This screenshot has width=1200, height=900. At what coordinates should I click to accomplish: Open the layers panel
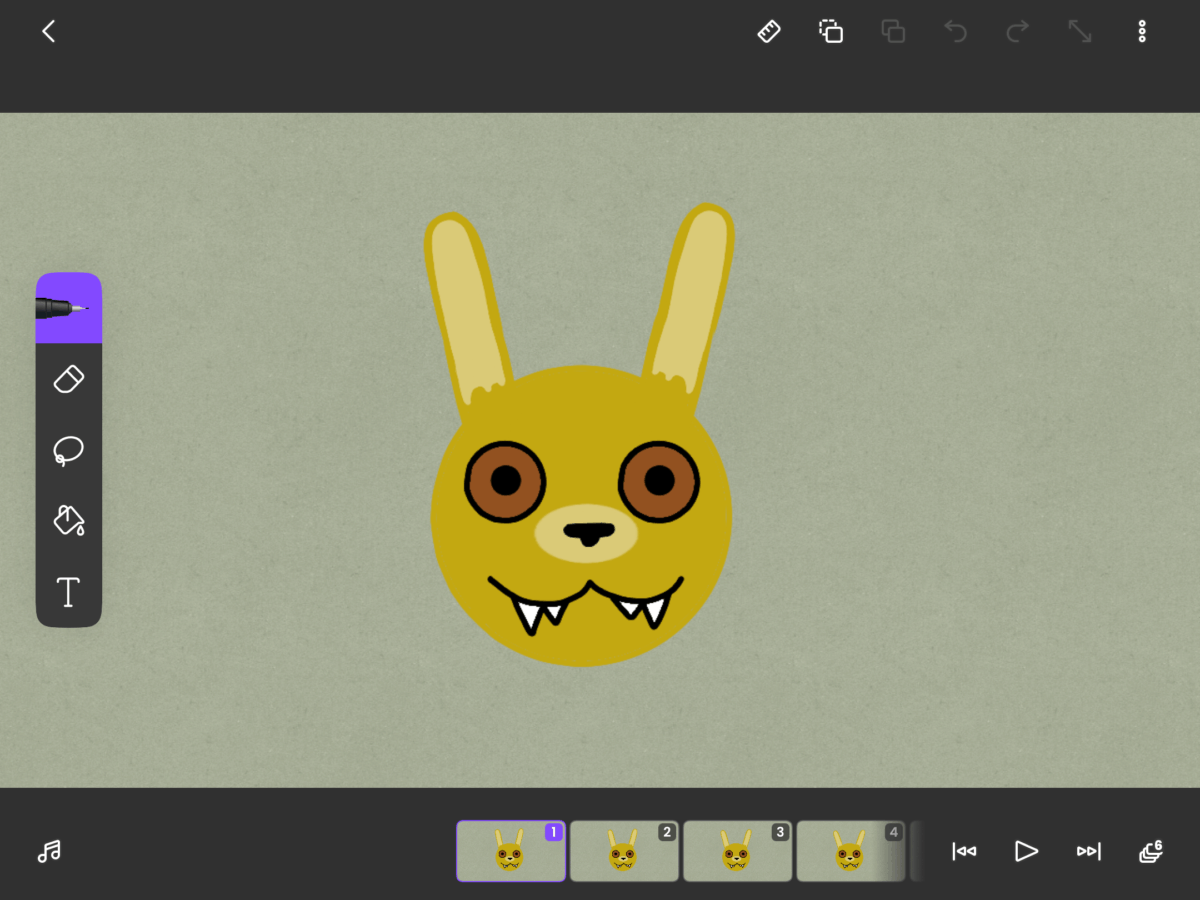tap(1151, 851)
